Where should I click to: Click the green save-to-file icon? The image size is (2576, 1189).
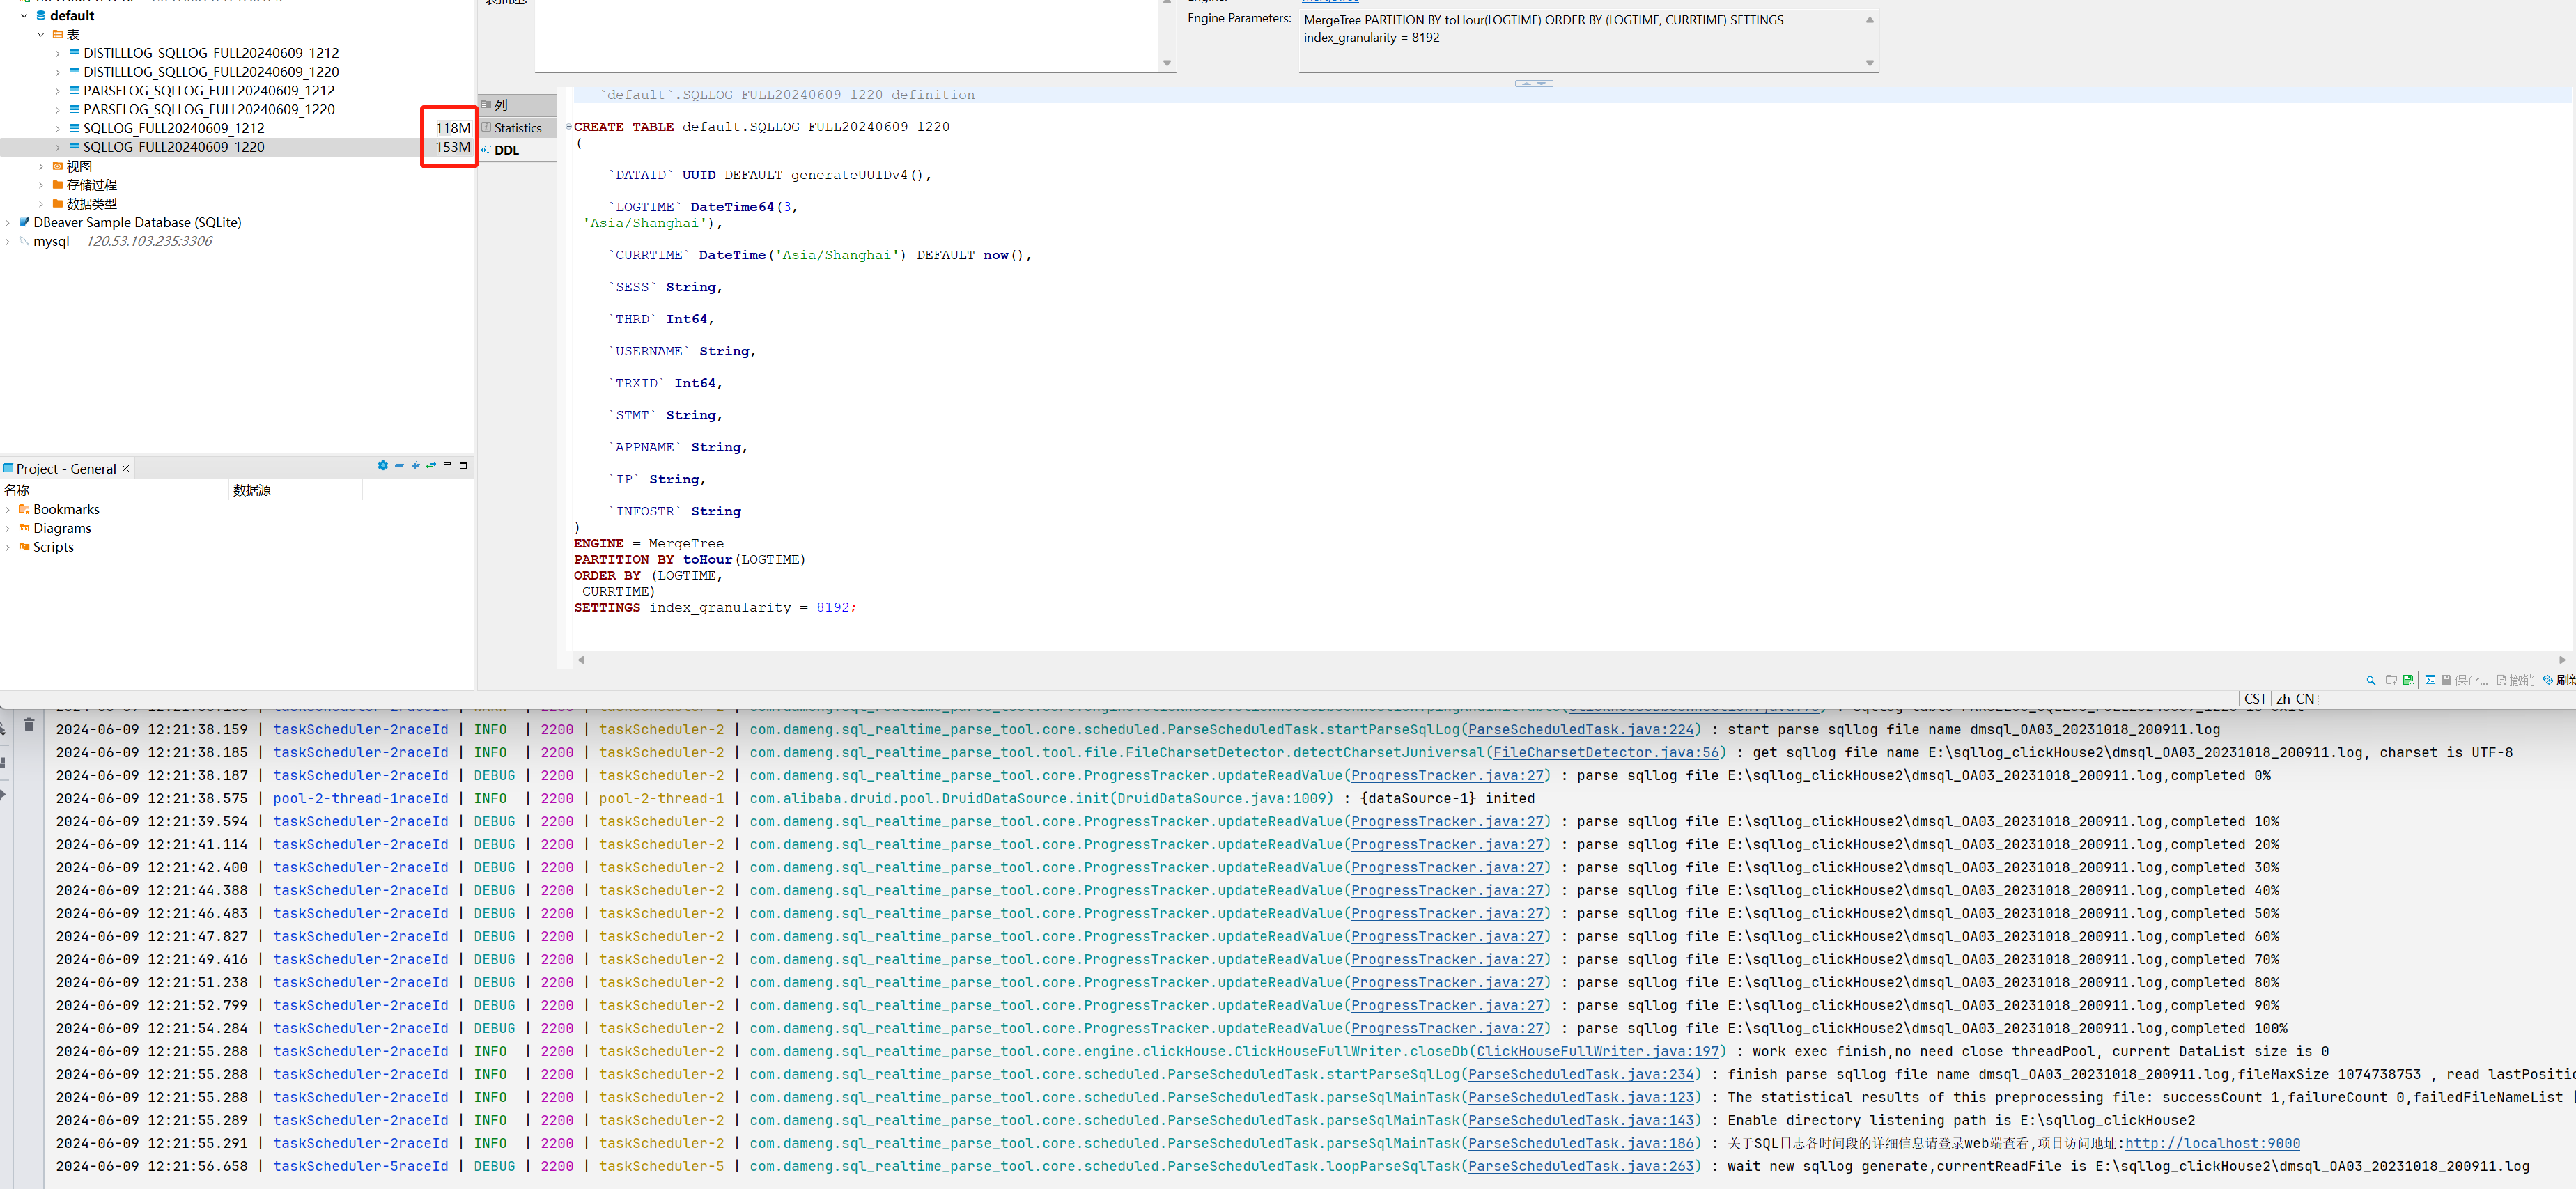(x=2408, y=680)
